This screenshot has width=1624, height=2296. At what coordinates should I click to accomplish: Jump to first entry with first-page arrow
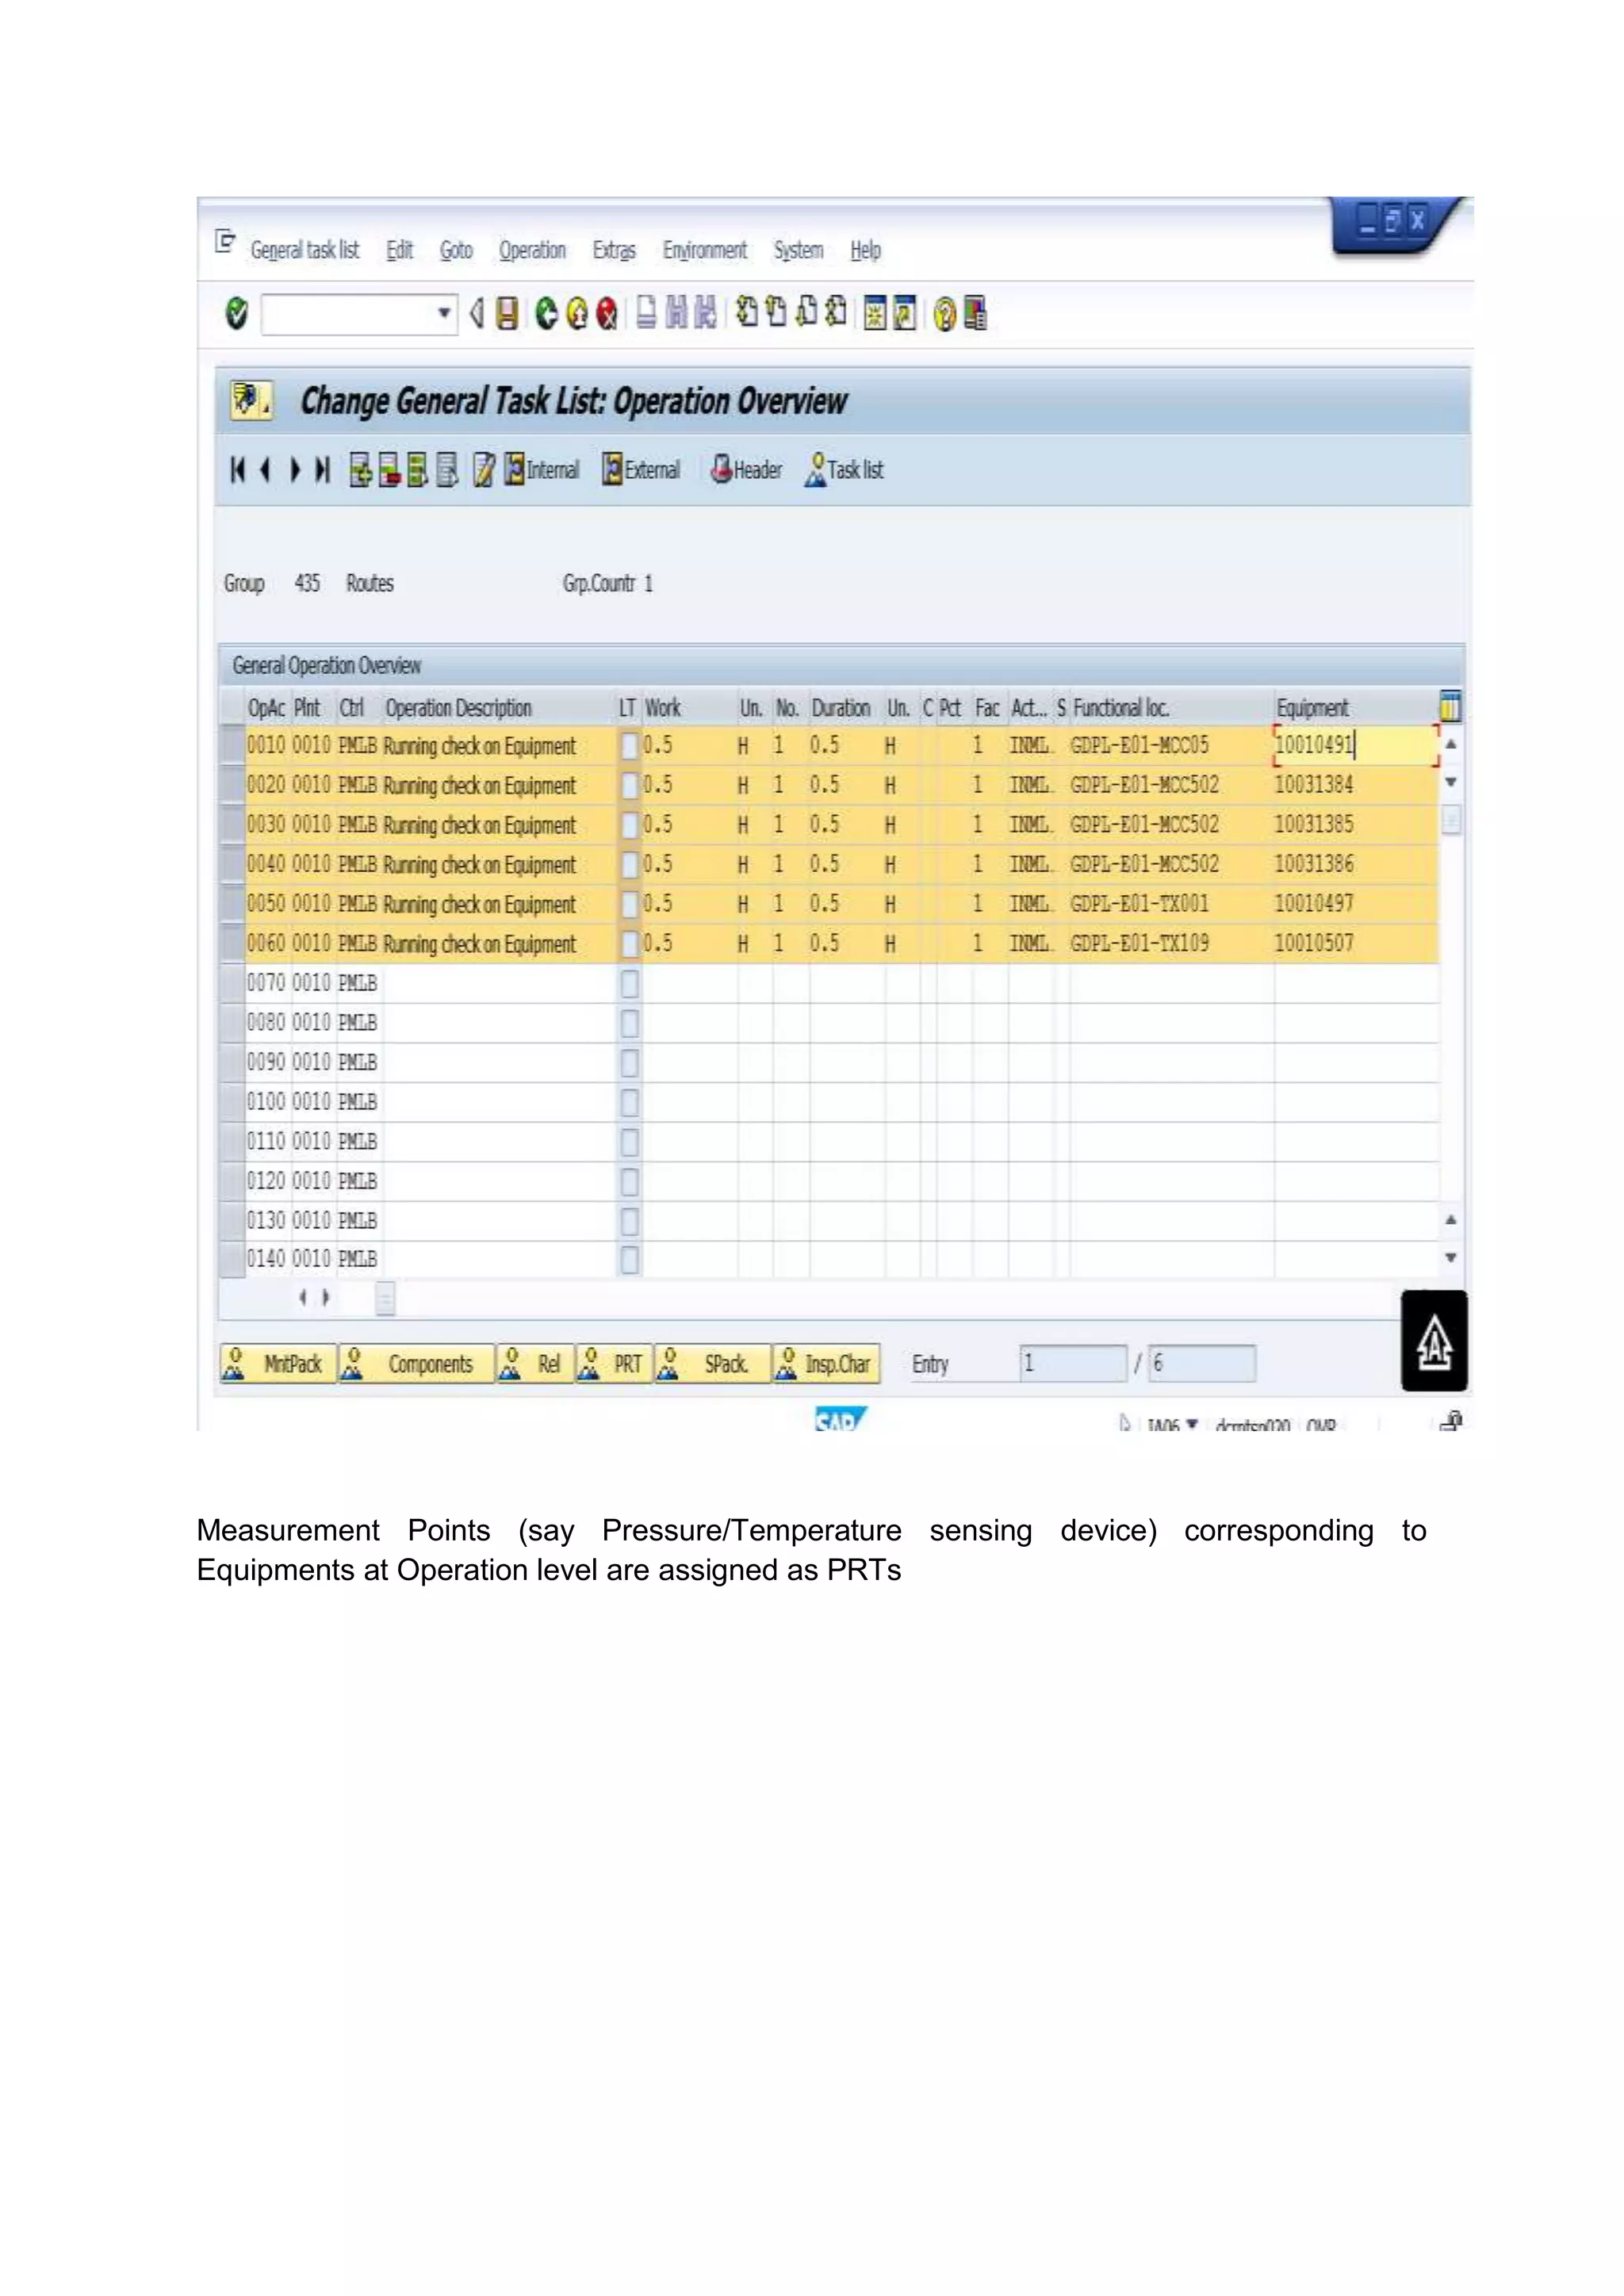[x=237, y=470]
